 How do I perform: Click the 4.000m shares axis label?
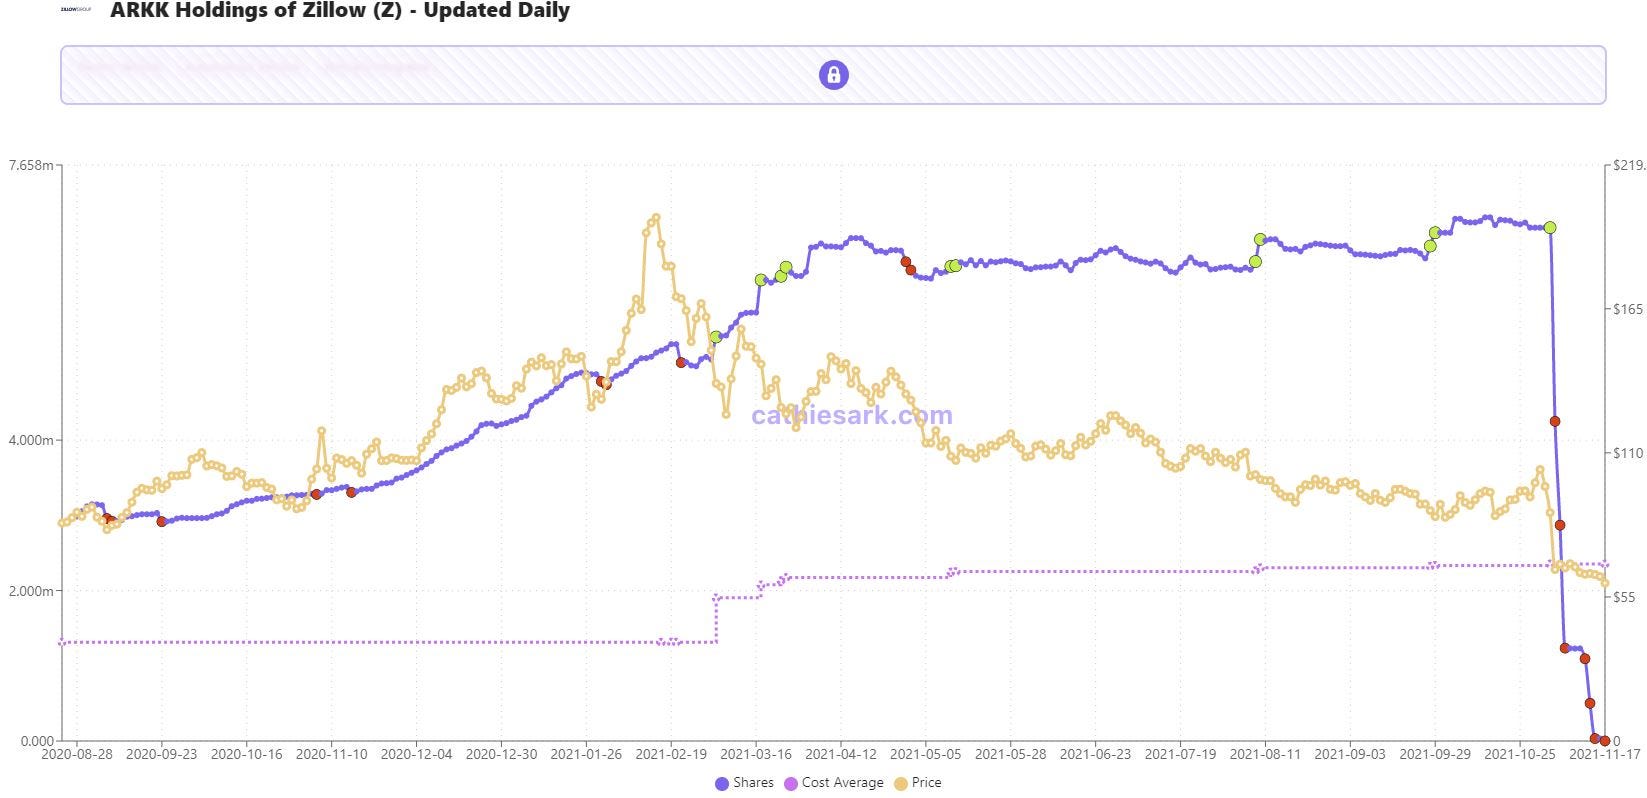pyautogui.click(x=31, y=440)
